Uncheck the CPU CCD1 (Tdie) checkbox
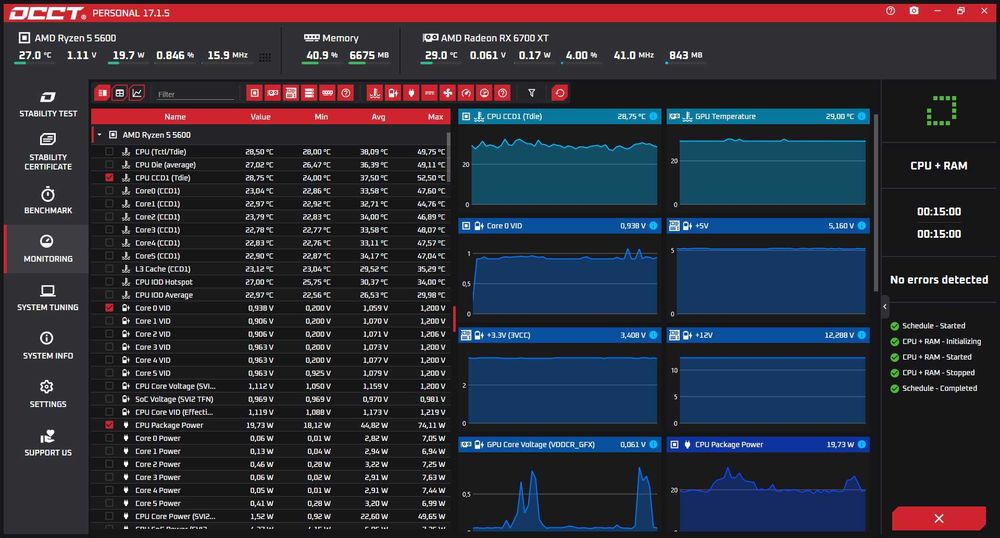The height and width of the screenshot is (538, 1000). tap(109, 177)
